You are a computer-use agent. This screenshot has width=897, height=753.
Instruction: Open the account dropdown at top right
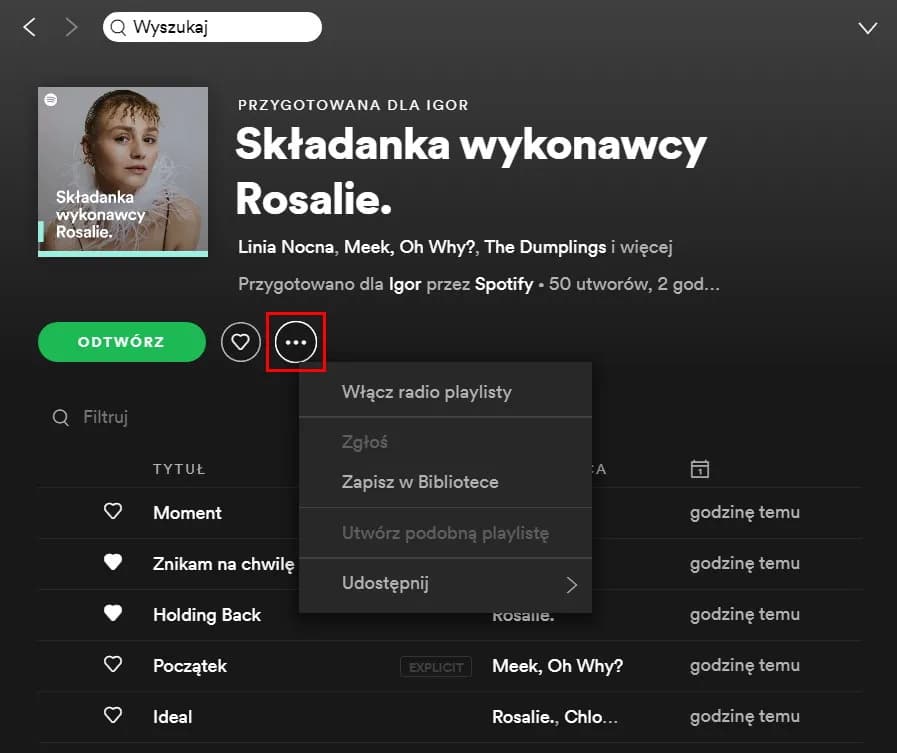tap(867, 27)
